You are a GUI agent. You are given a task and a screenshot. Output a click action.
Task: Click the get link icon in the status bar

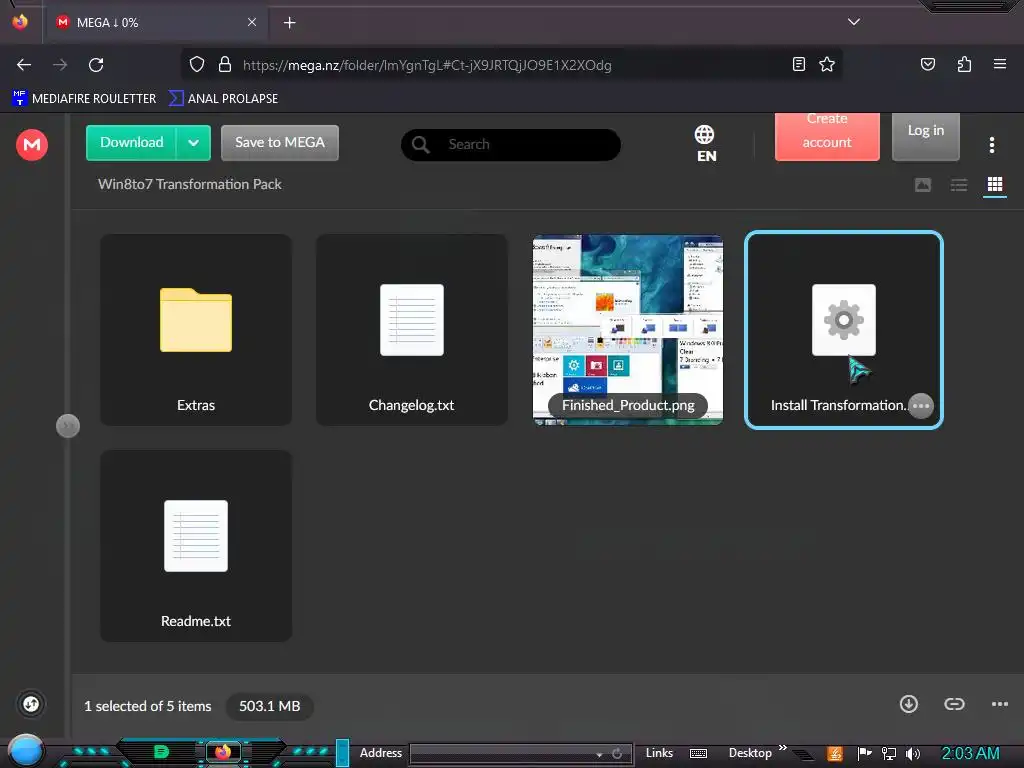(954, 704)
